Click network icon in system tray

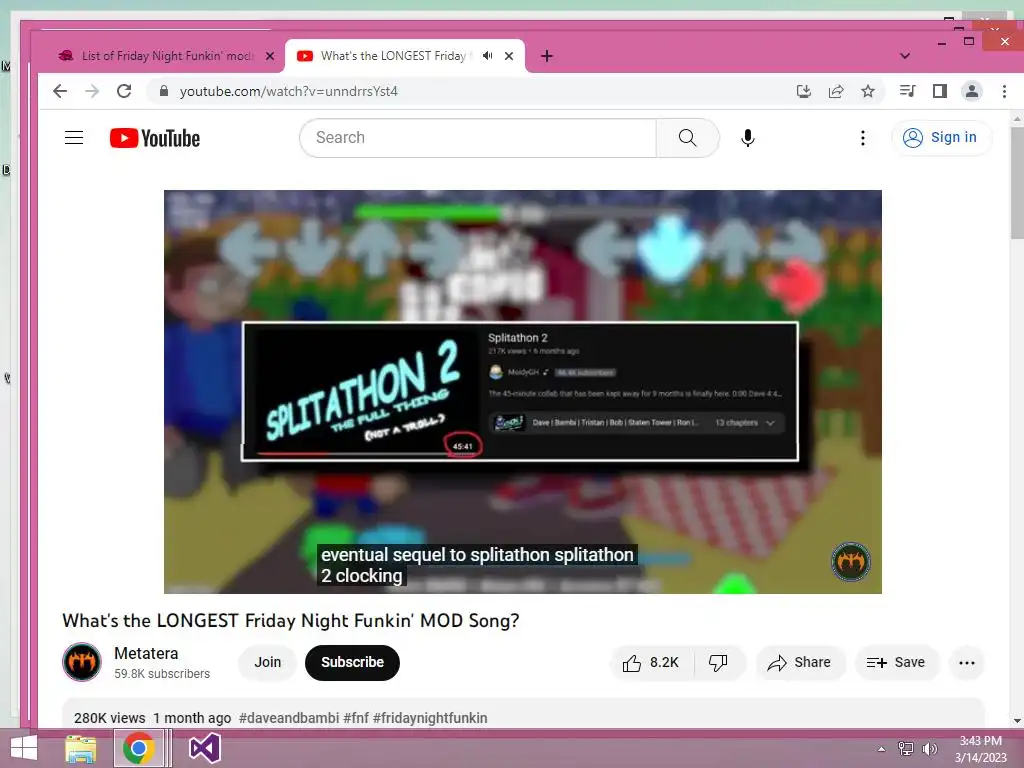[906, 749]
